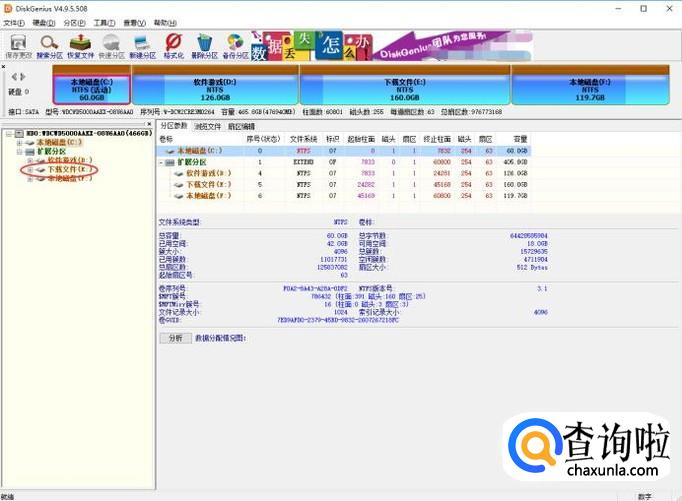Click drive icon of 本地磁盘(C:) table row

coord(170,151)
